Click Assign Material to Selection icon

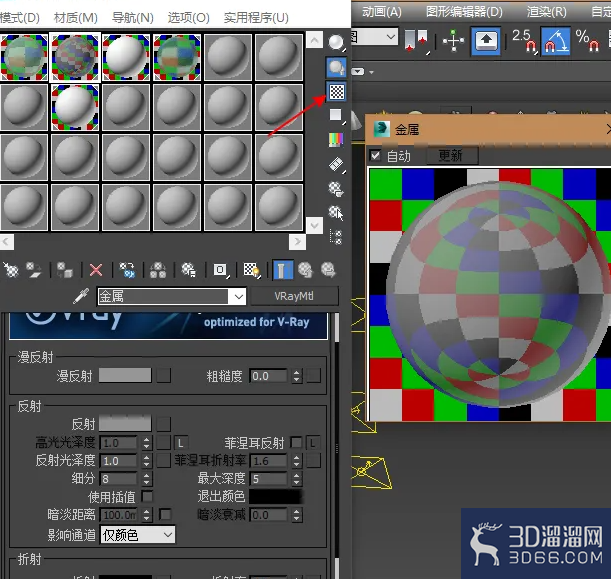65,270
